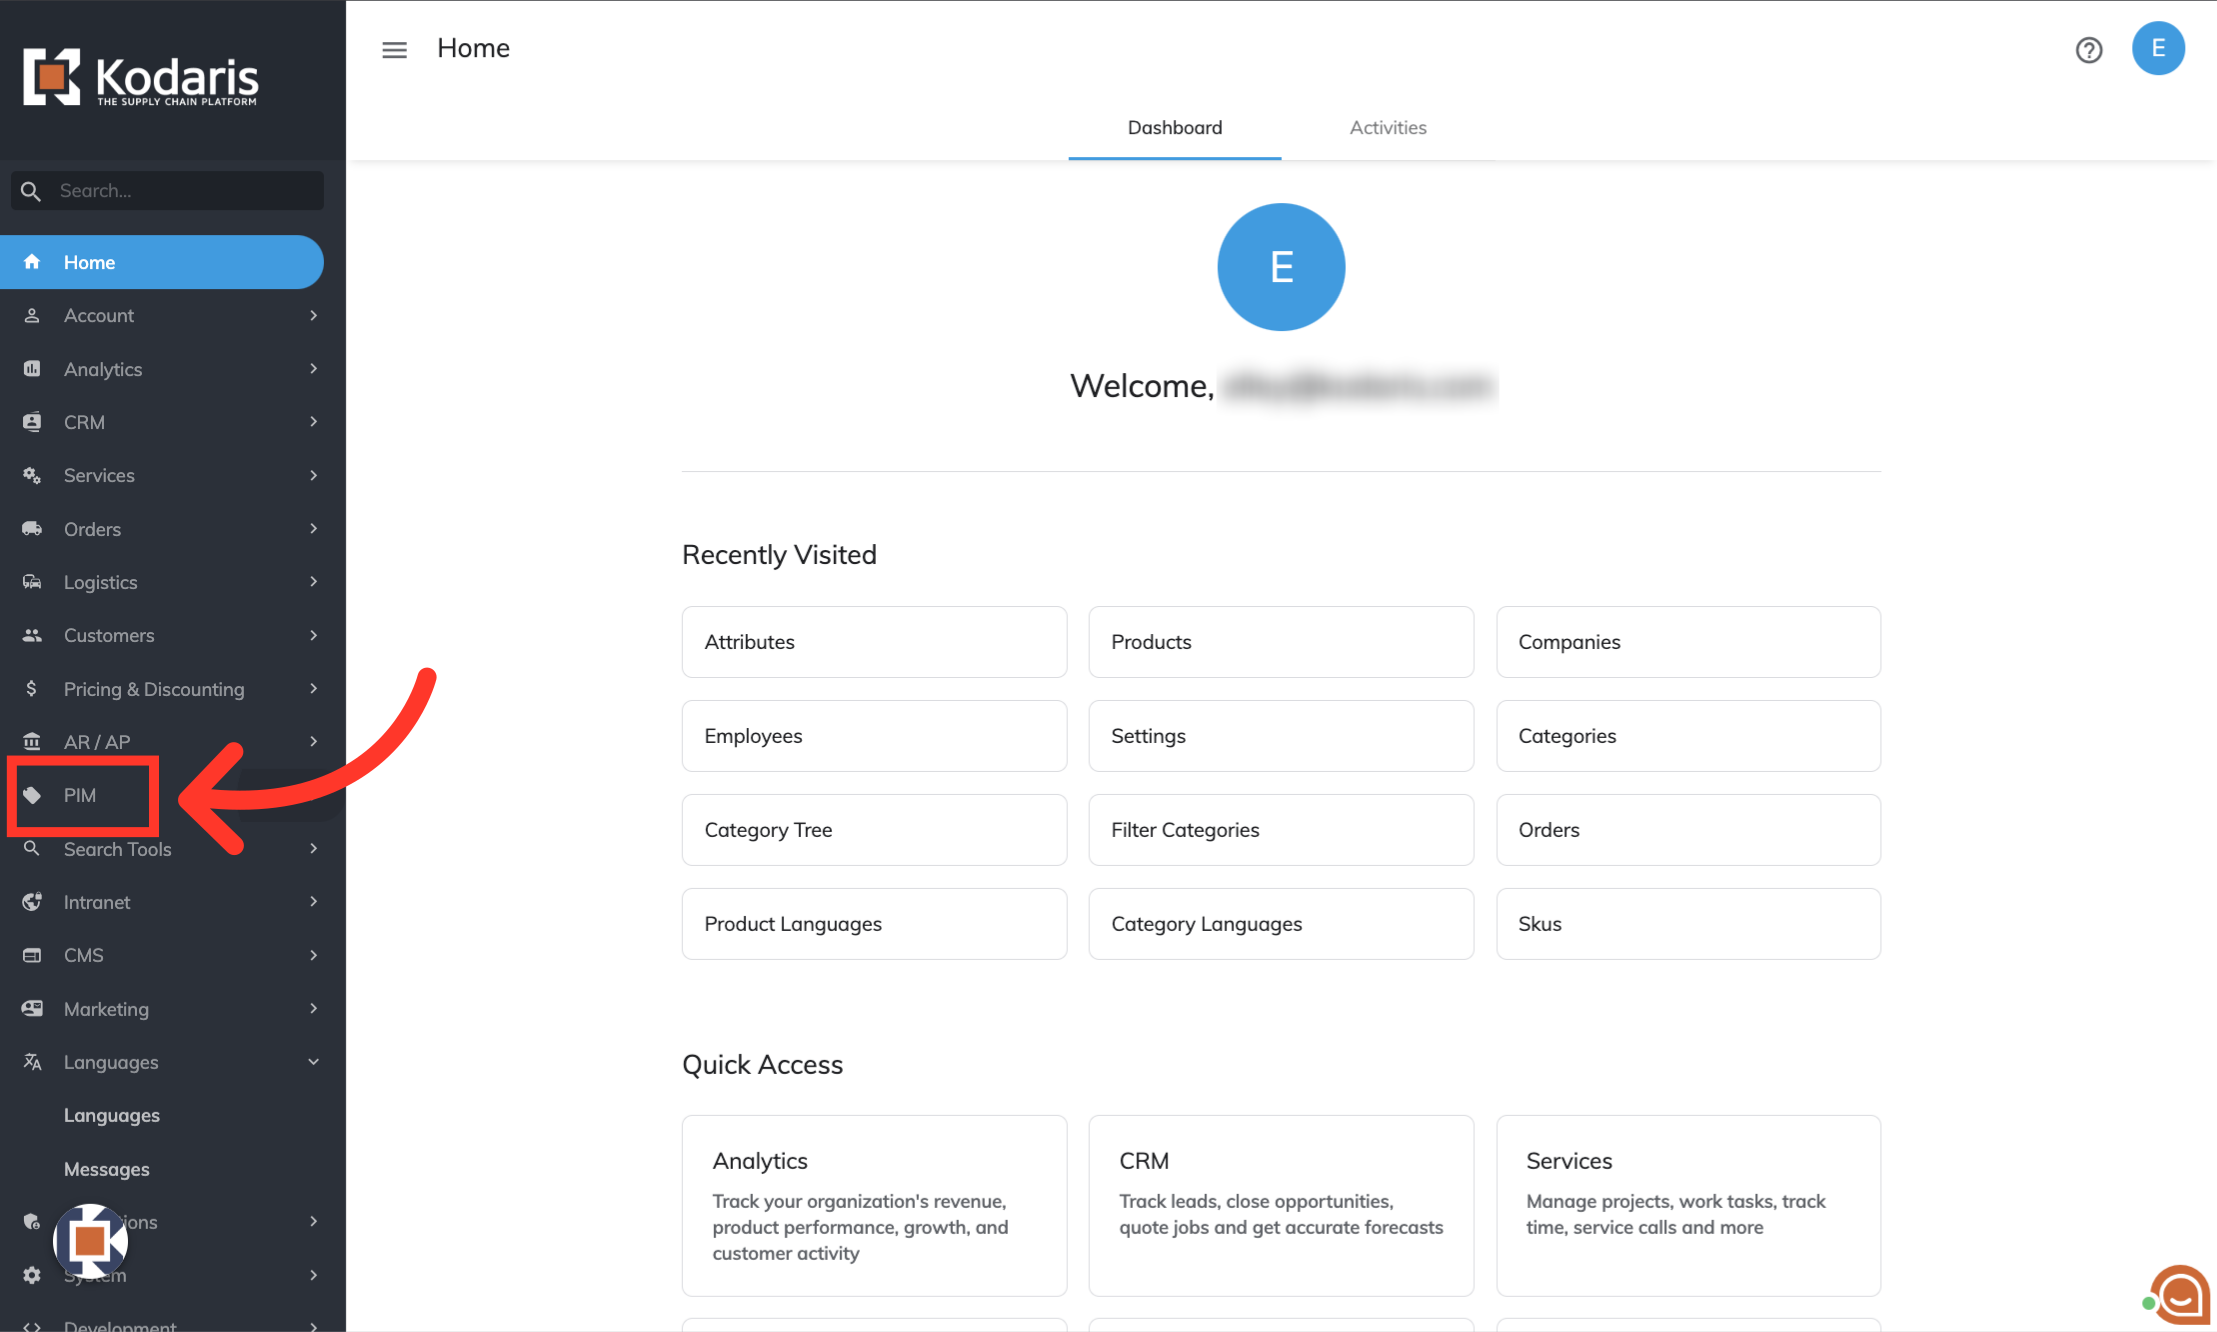Click the floating Kodaris badge icon
2217x1332 pixels.
click(90, 1240)
